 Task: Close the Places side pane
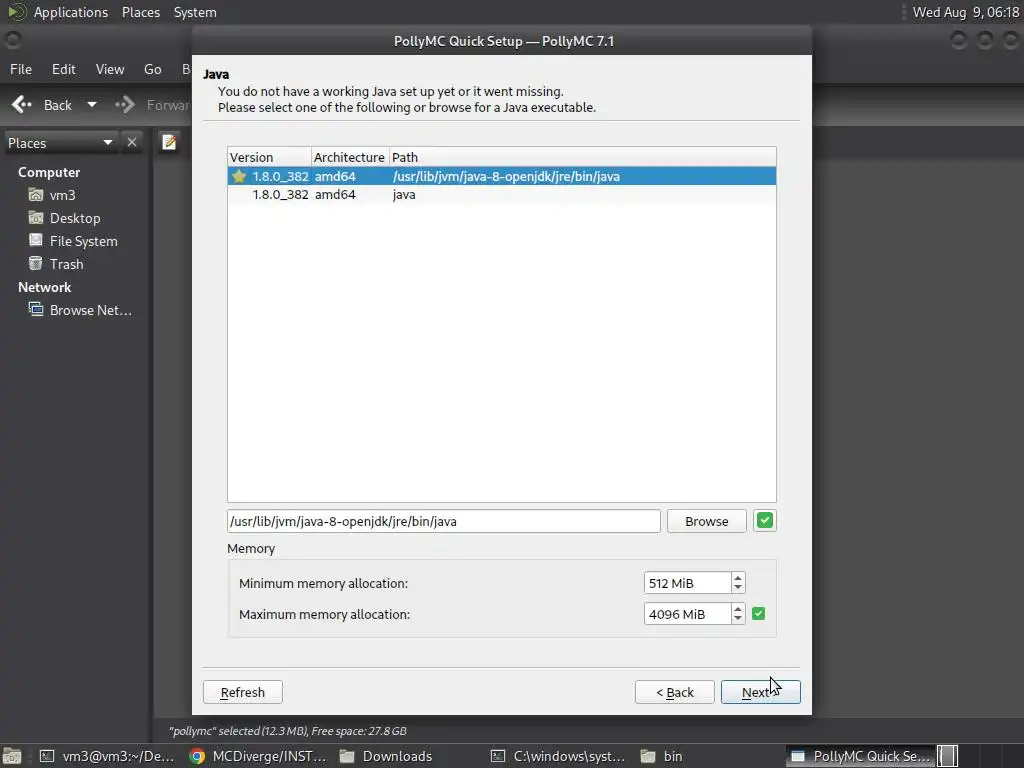[x=132, y=142]
